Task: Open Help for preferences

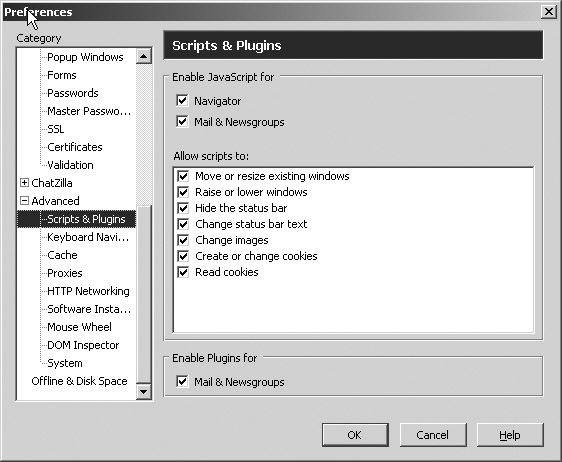Action: (x=510, y=435)
